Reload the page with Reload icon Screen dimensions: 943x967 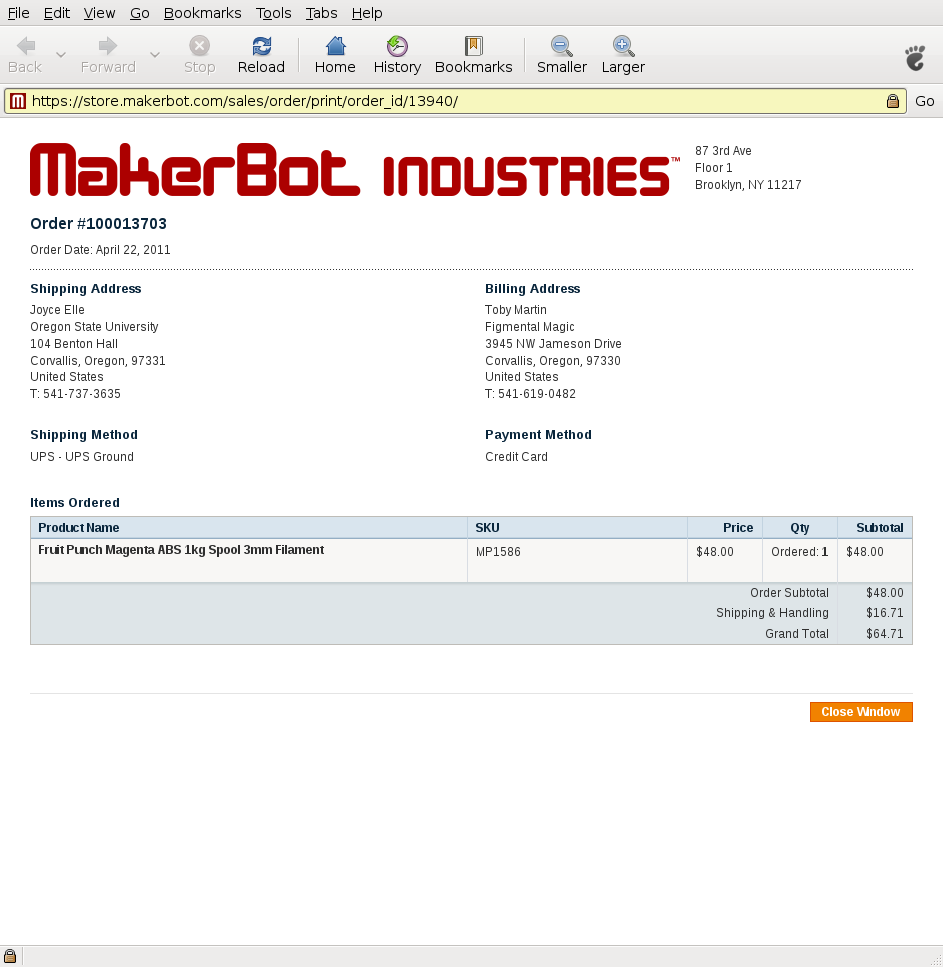261,46
